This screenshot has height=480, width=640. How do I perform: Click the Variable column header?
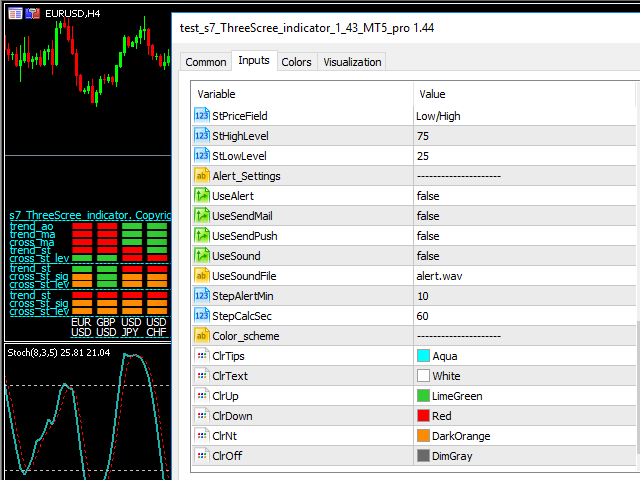pos(300,93)
